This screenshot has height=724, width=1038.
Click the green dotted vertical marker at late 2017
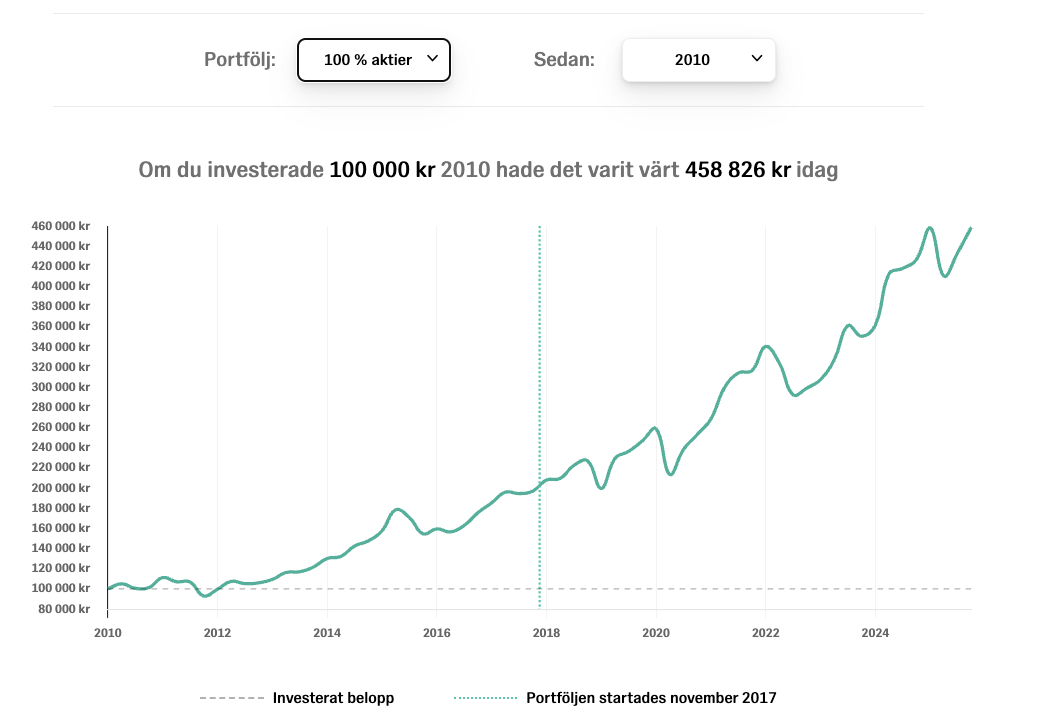point(540,400)
